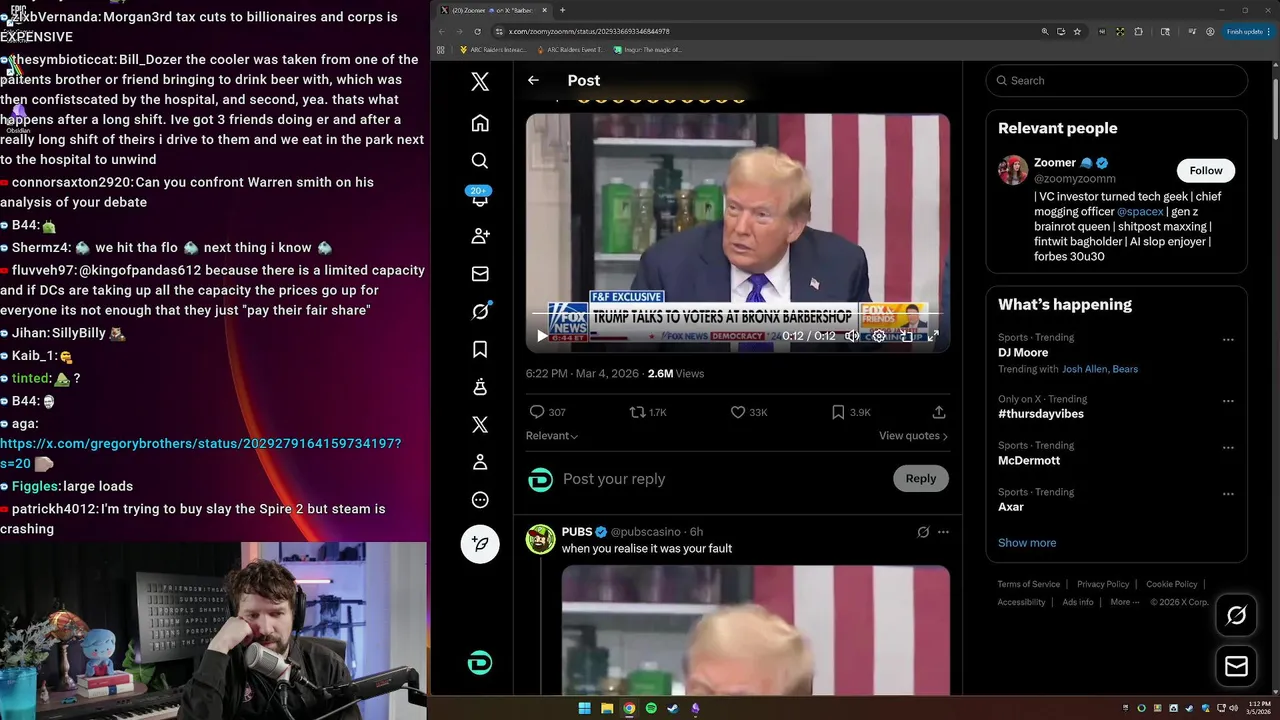
Task: Click the Chrome address bar URL
Action: tap(589, 31)
